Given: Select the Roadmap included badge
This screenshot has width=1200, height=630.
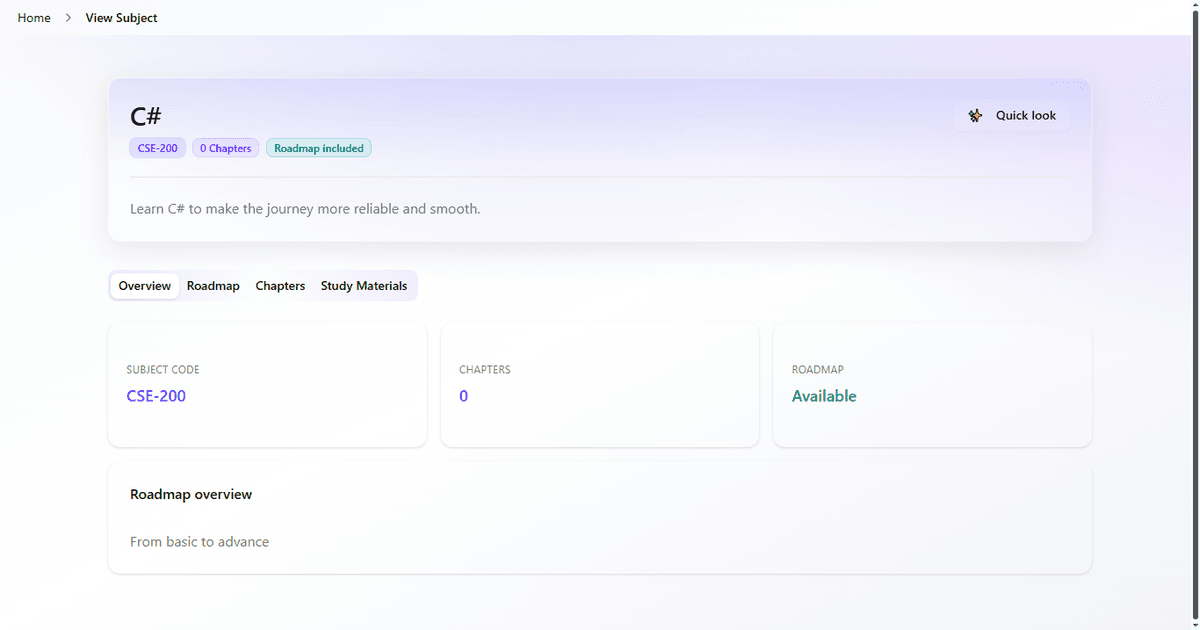Looking at the screenshot, I should click(x=318, y=147).
